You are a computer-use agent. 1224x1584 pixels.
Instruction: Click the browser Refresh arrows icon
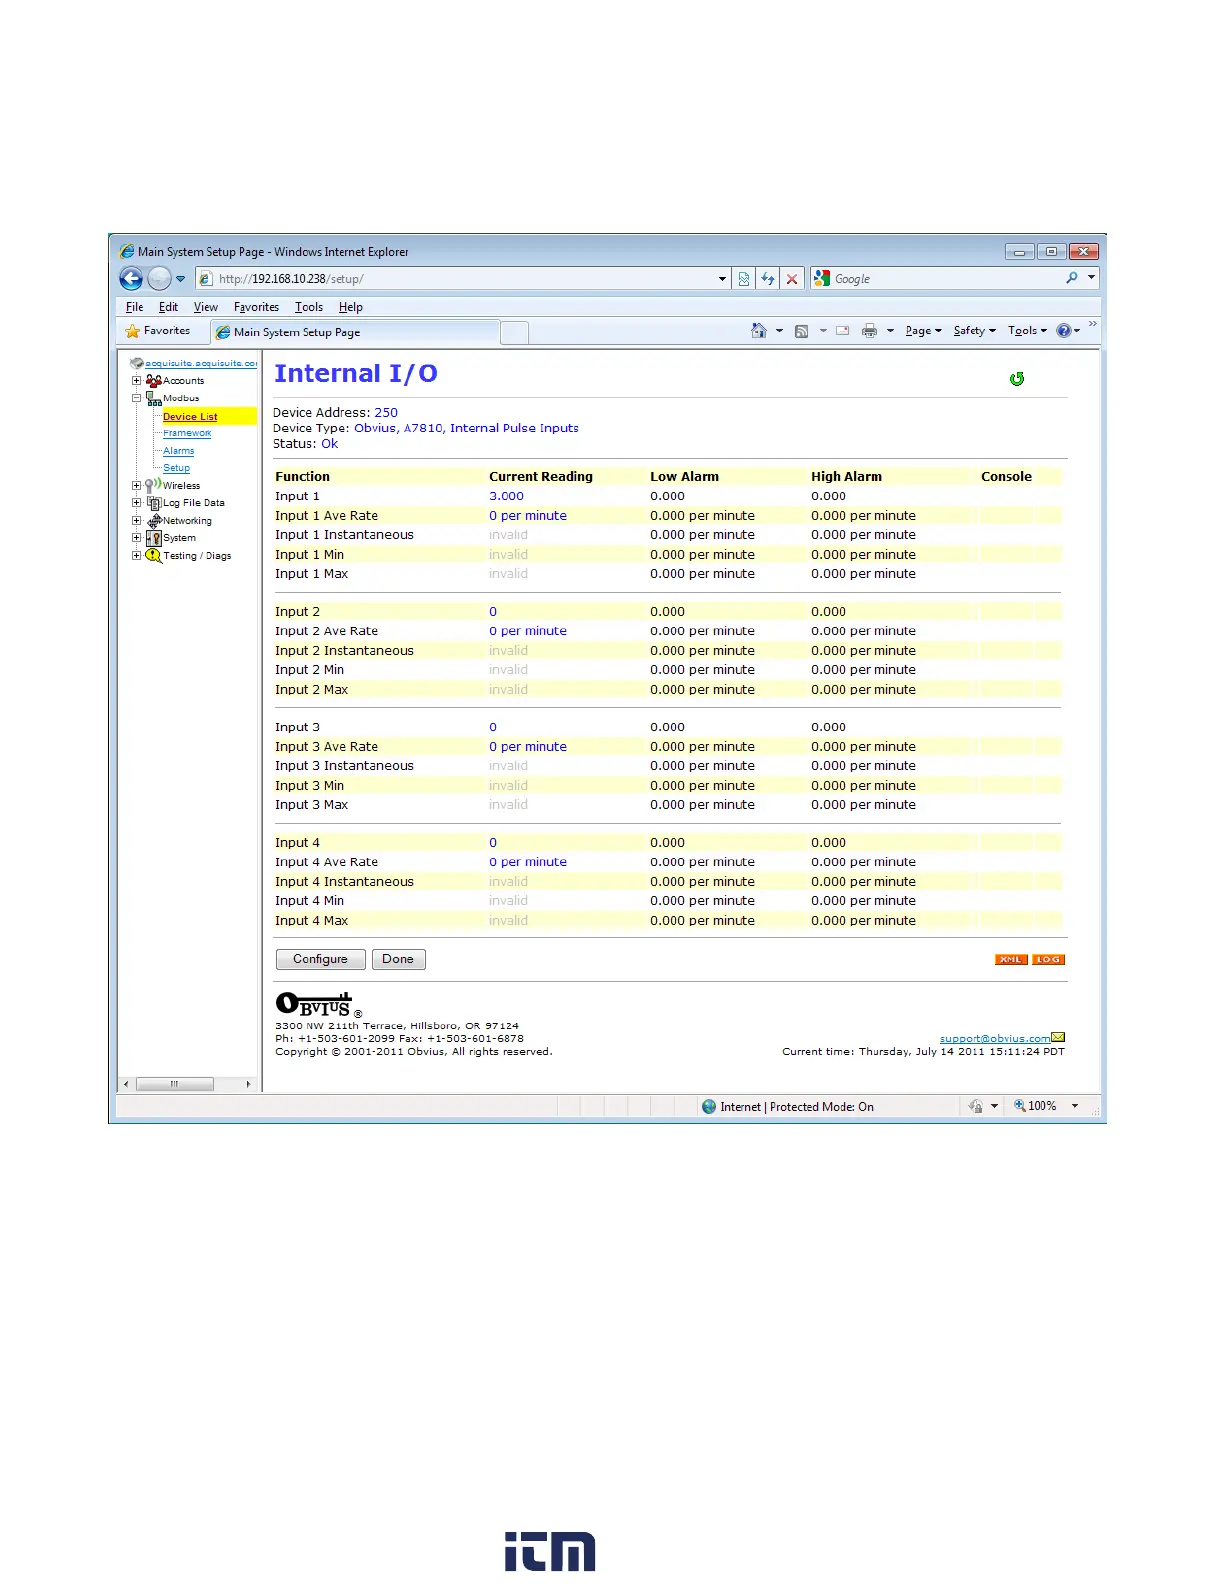pos(768,279)
